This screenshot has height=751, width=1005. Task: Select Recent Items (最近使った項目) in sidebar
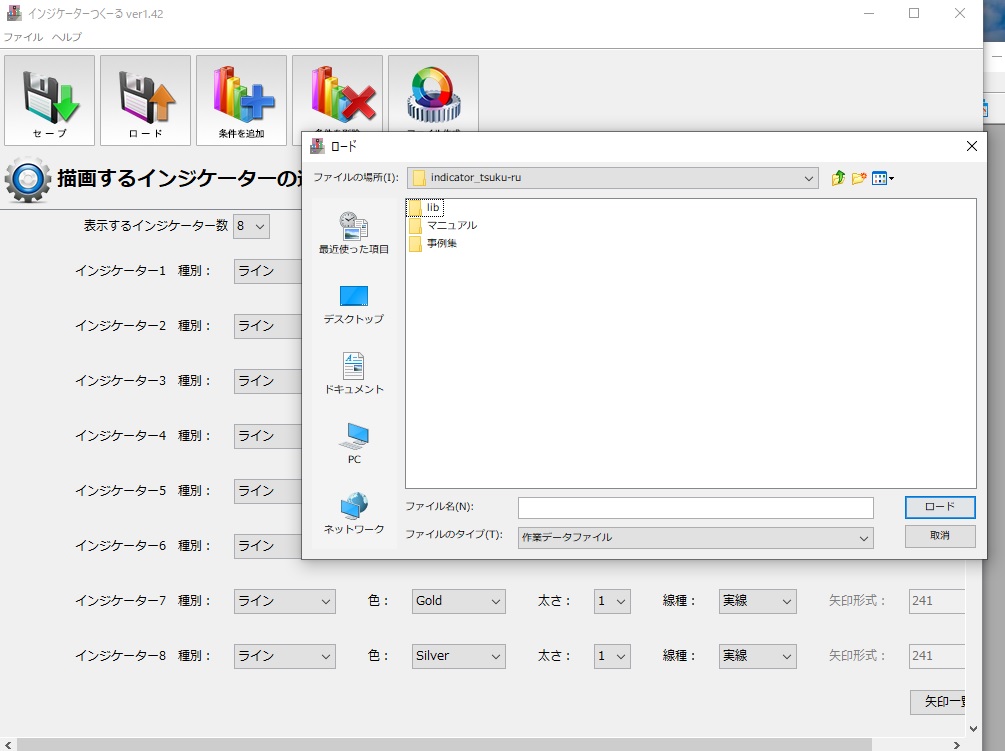point(353,232)
